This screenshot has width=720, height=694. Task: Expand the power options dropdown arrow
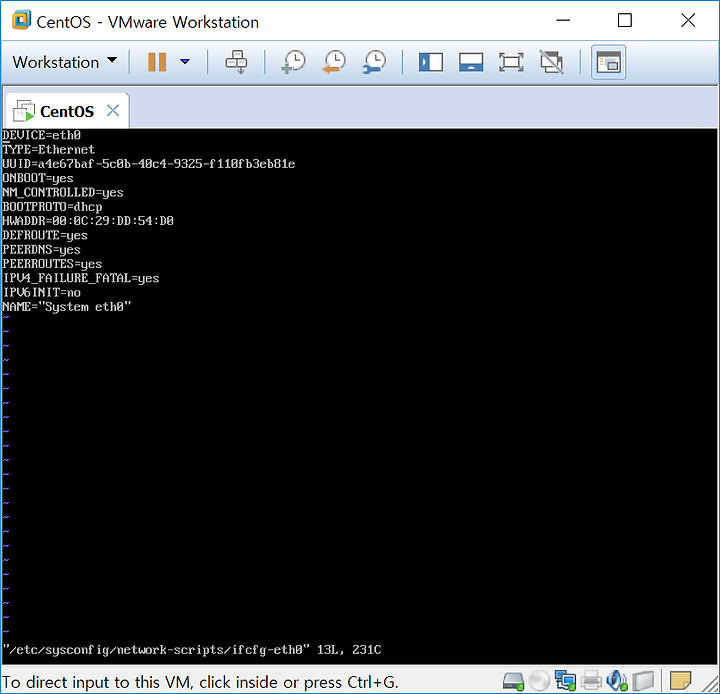(x=185, y=62)
